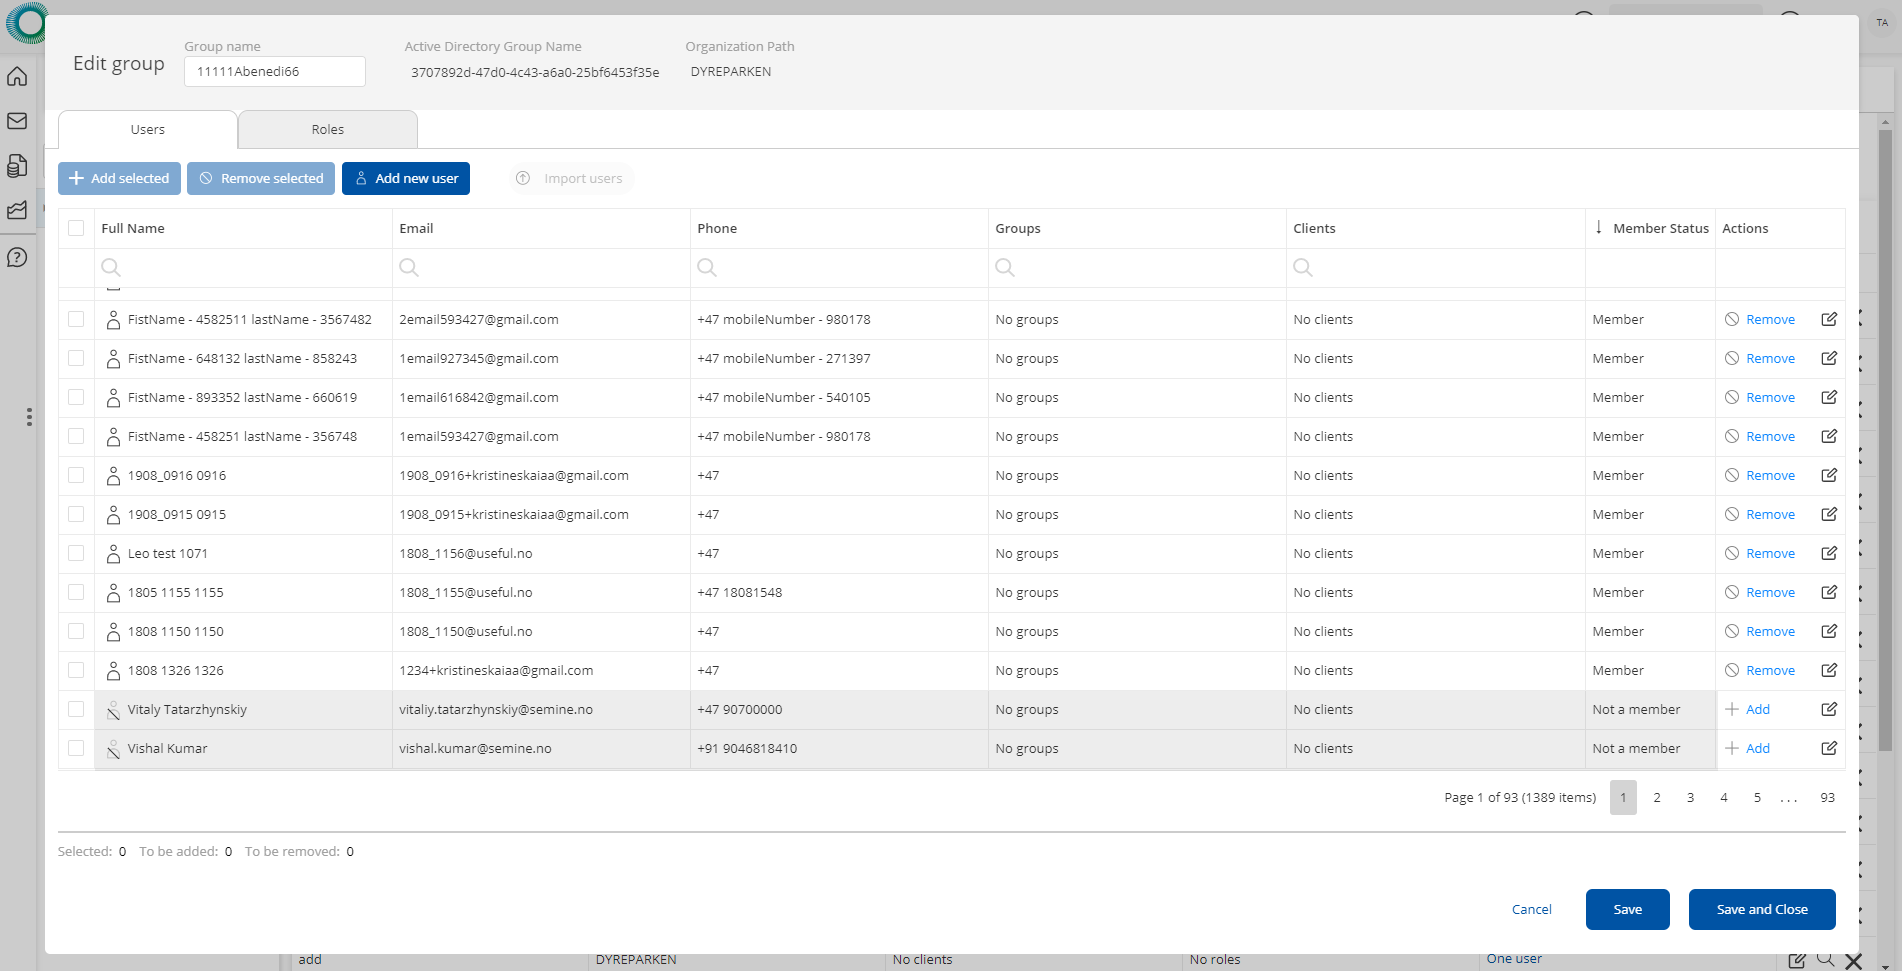The width and height of the screenshot is (1902, 971).
Task: Check the box for Vitaly Tatarzhynskiy
Action: pyautogui.click(x=76, y=709)
